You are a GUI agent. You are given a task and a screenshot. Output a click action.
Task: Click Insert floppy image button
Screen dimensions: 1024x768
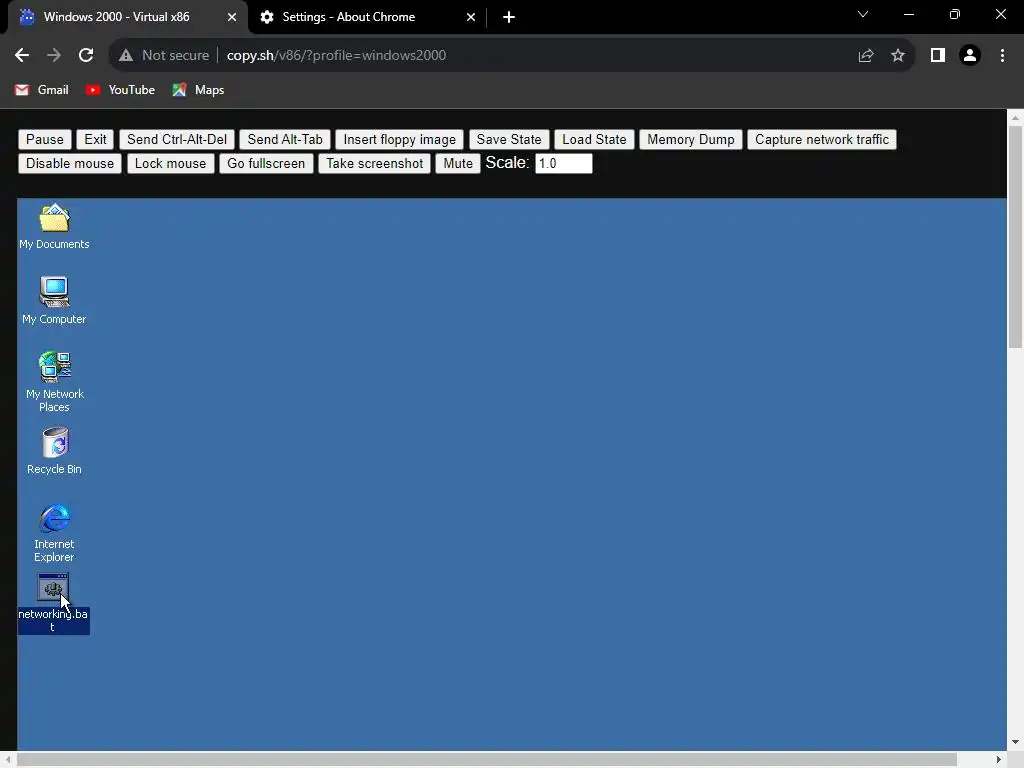coord(400,140)
